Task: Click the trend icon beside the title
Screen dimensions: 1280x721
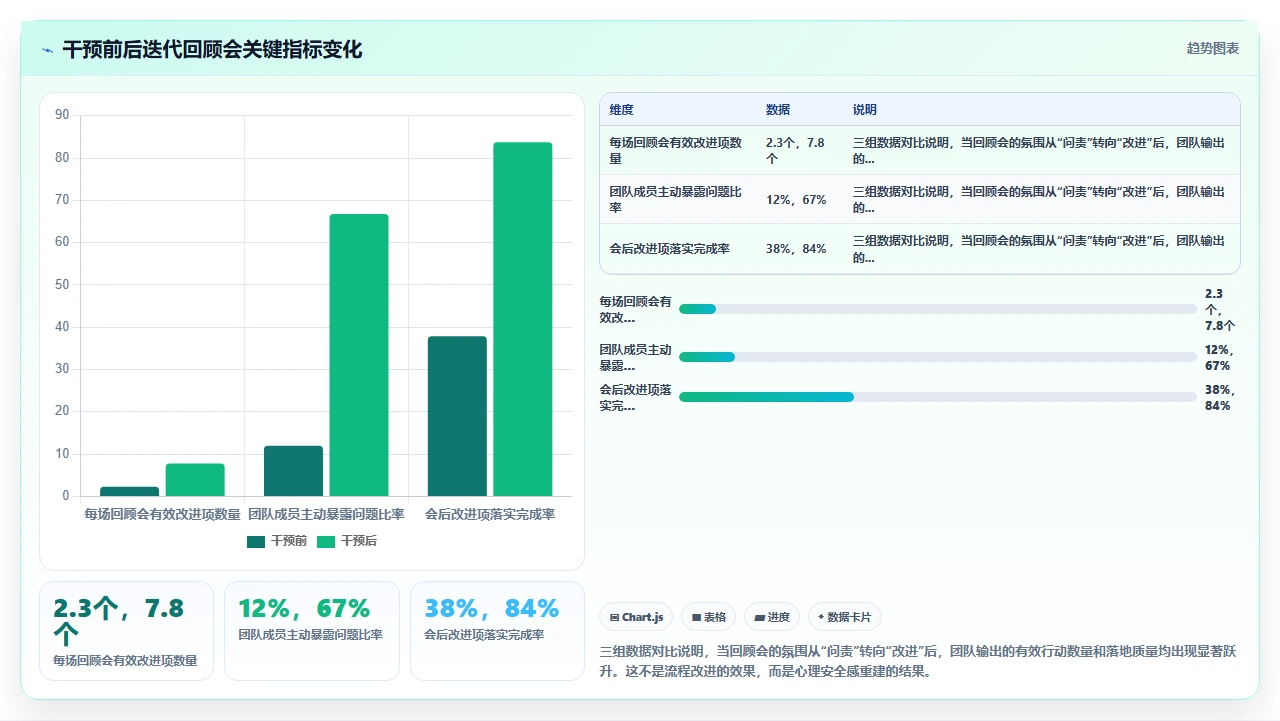Action: tap(48, 50)
